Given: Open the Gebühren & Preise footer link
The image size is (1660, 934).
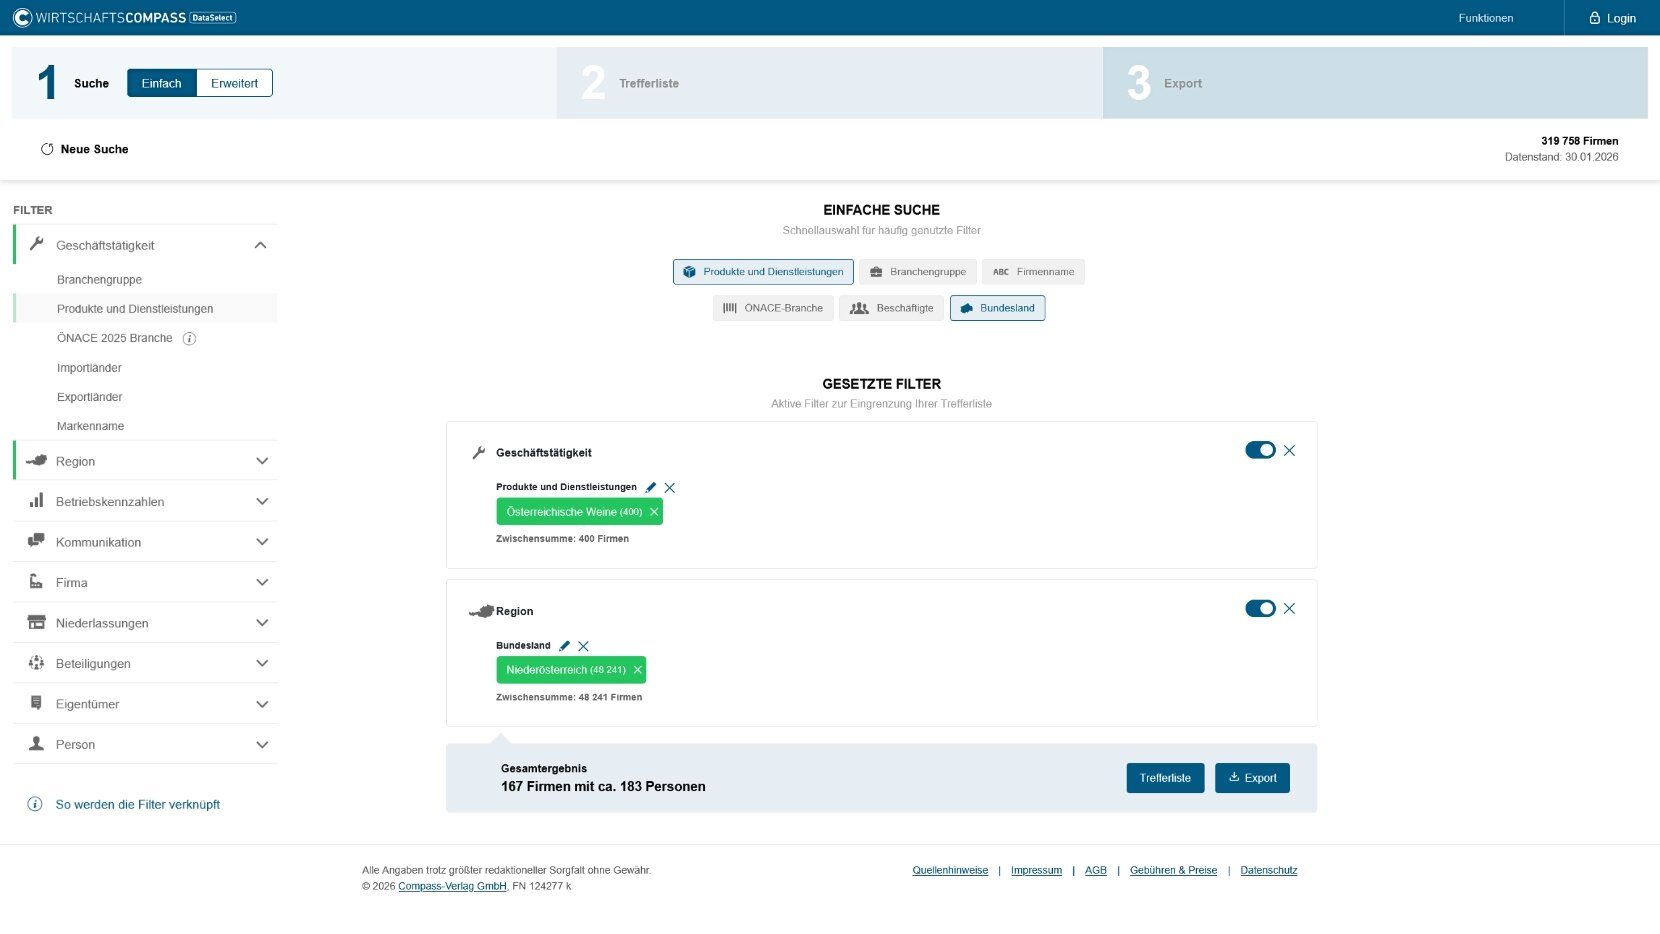Looking at the screenshot, I should (1173, 871).
